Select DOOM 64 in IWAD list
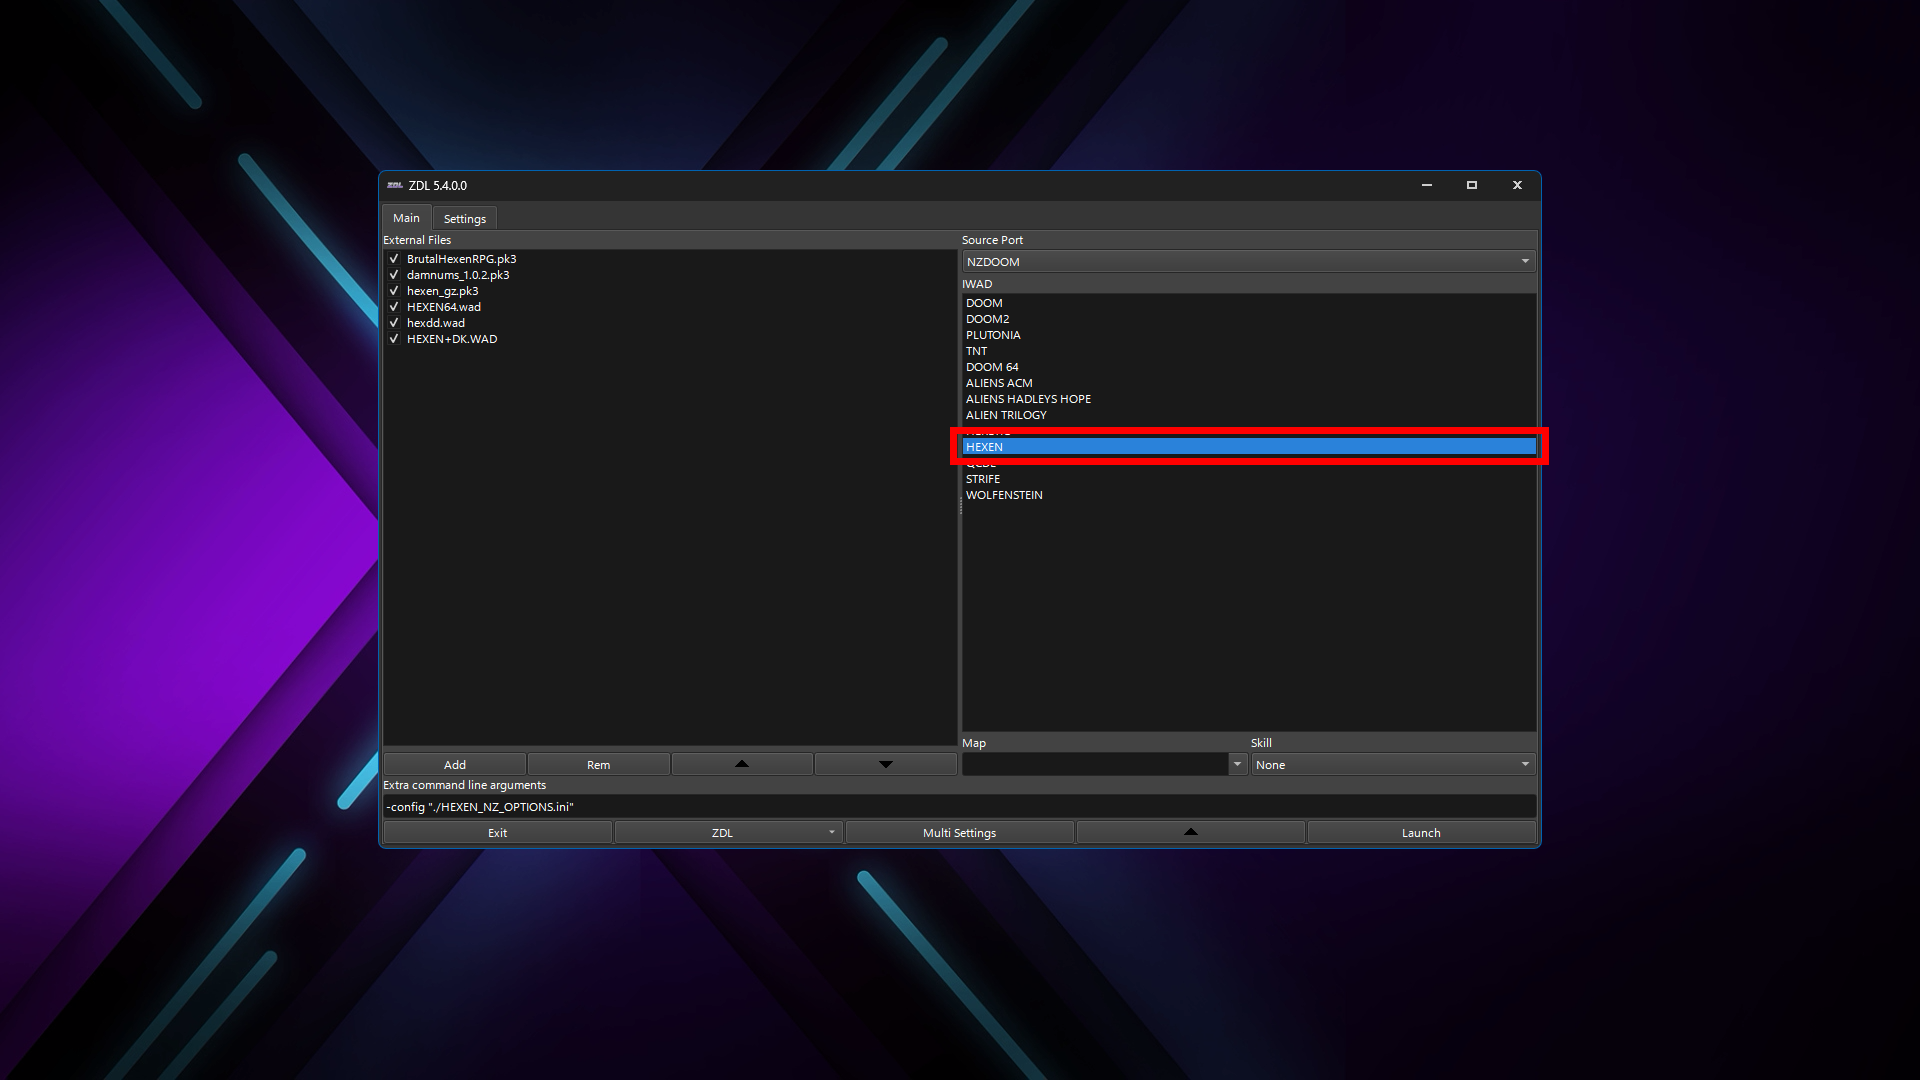 click(x=992, y=367)
